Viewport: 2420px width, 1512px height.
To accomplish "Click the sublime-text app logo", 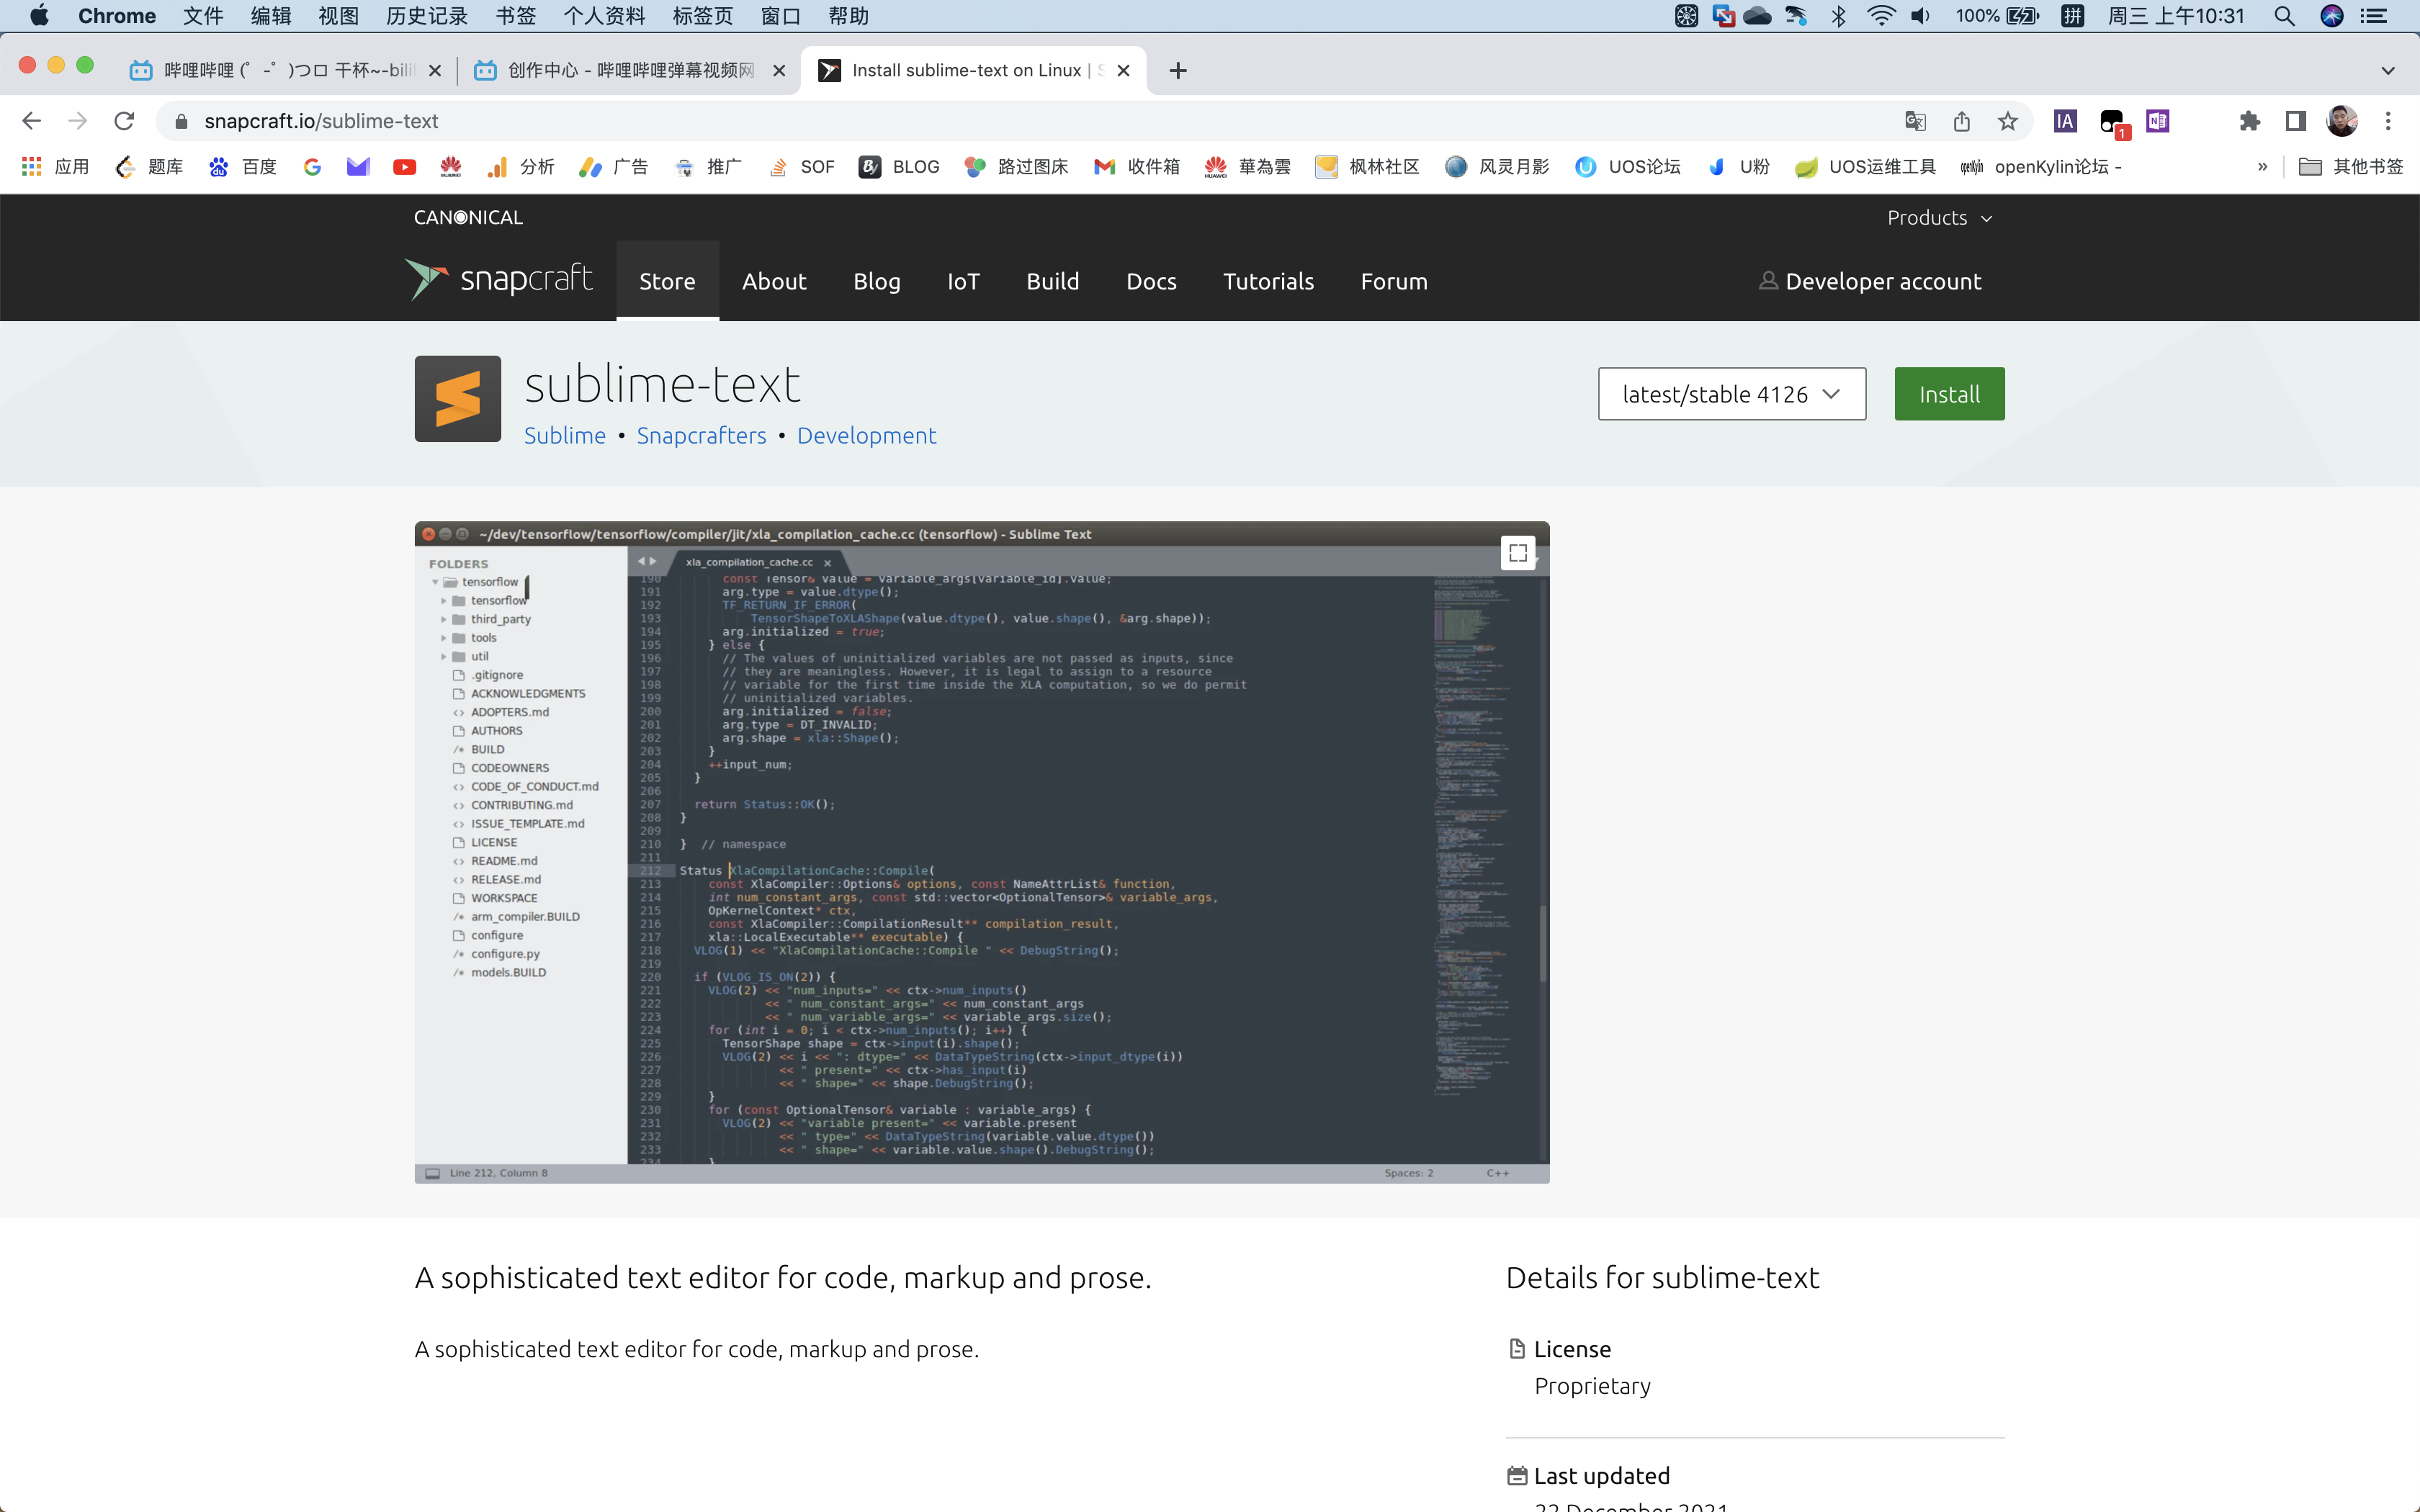I will (458, 398).
